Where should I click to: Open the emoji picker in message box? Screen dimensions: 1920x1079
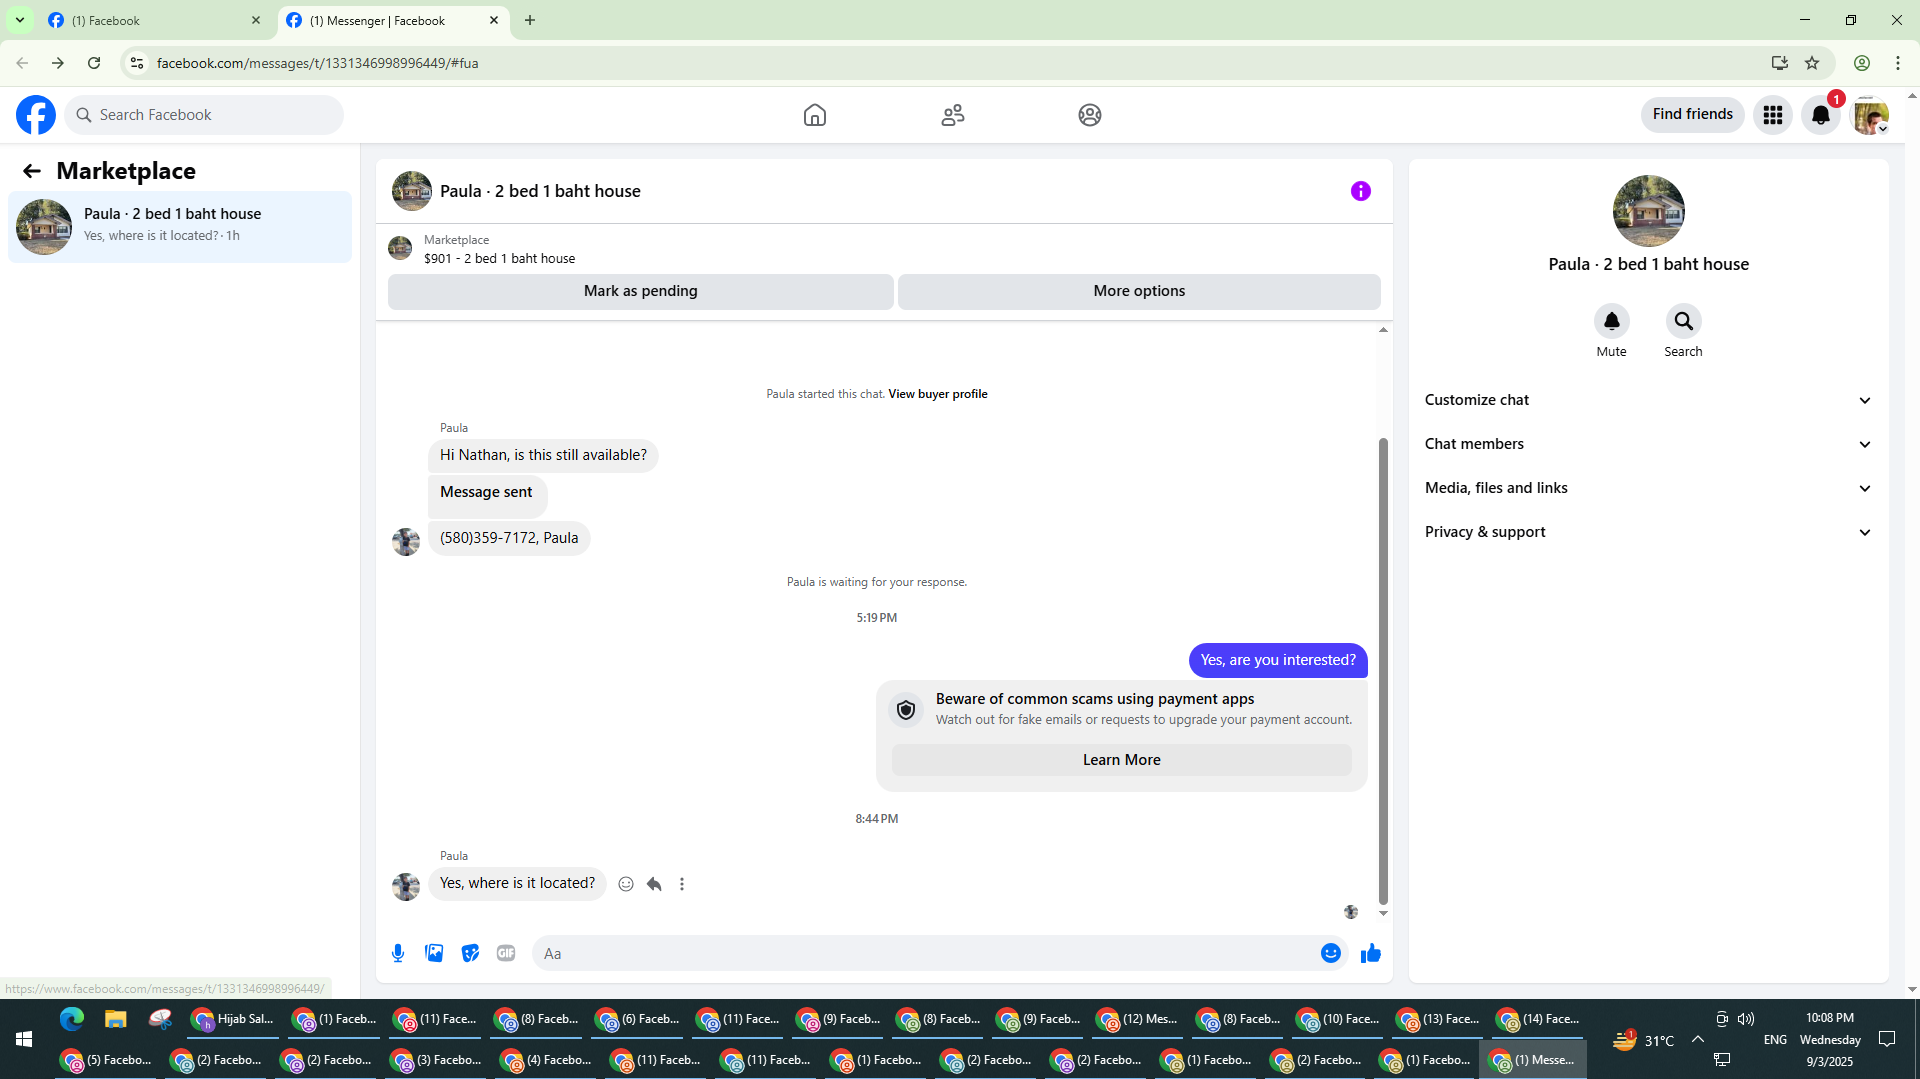point(1330,953)
